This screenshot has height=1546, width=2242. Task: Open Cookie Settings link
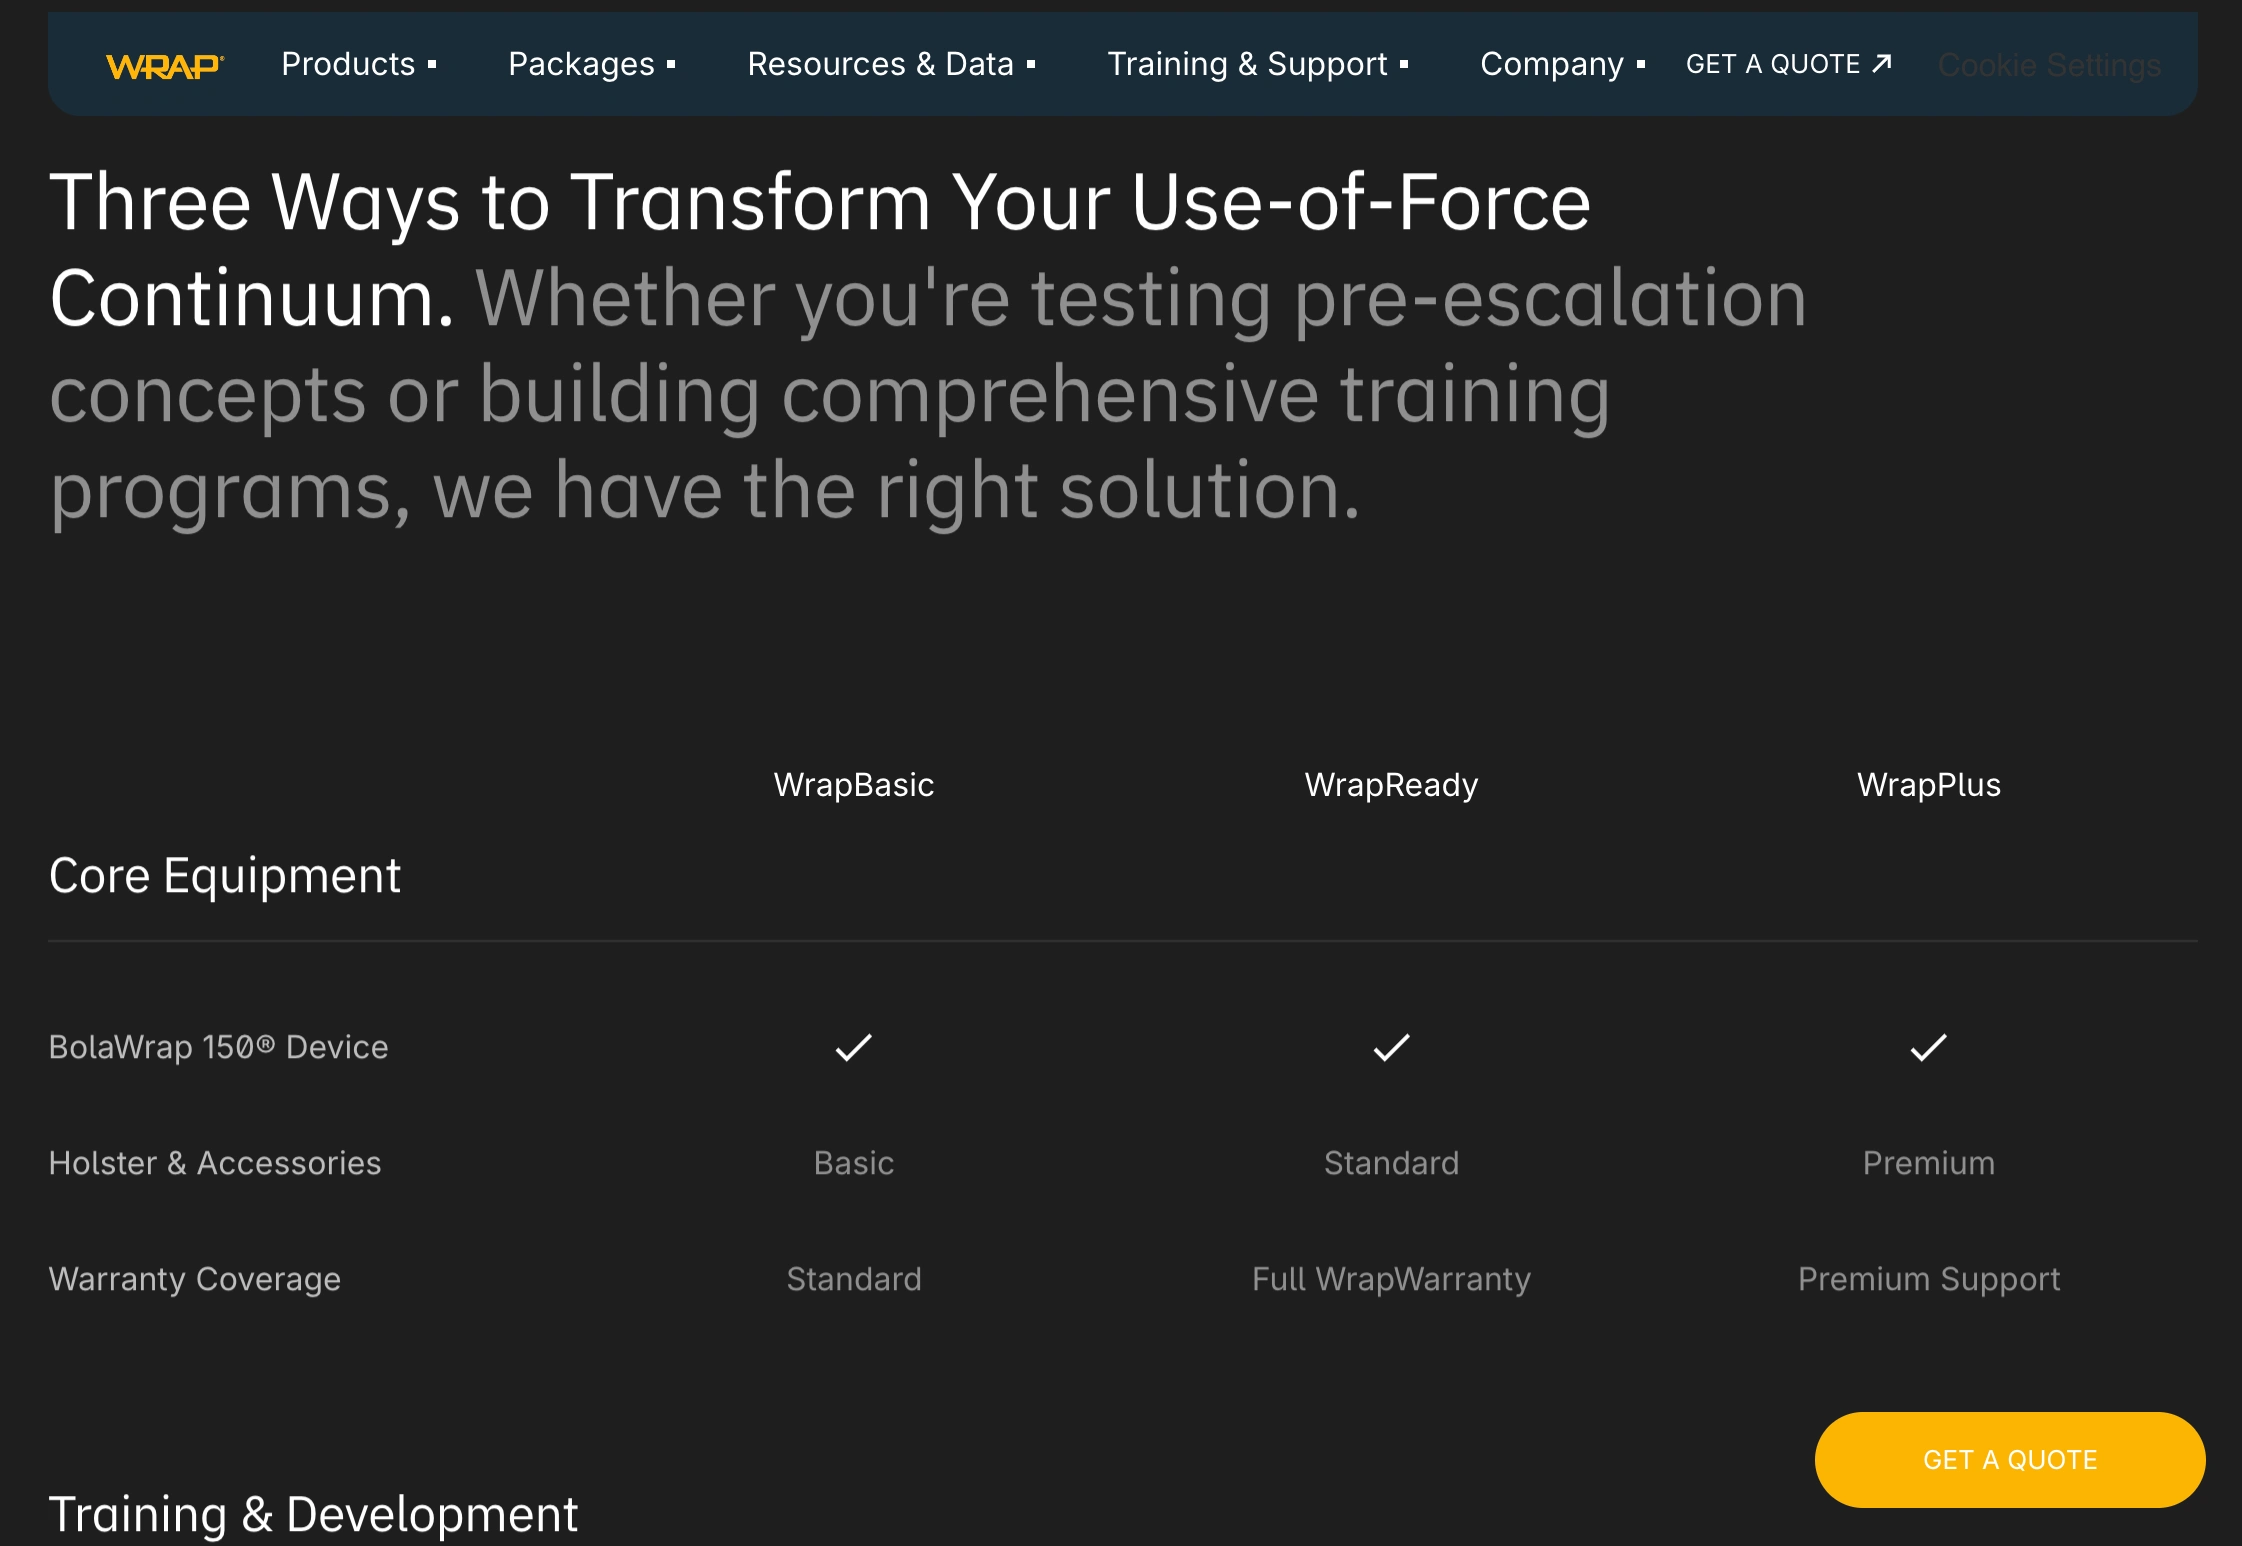pyautogui.click(x=2049, y=65)
